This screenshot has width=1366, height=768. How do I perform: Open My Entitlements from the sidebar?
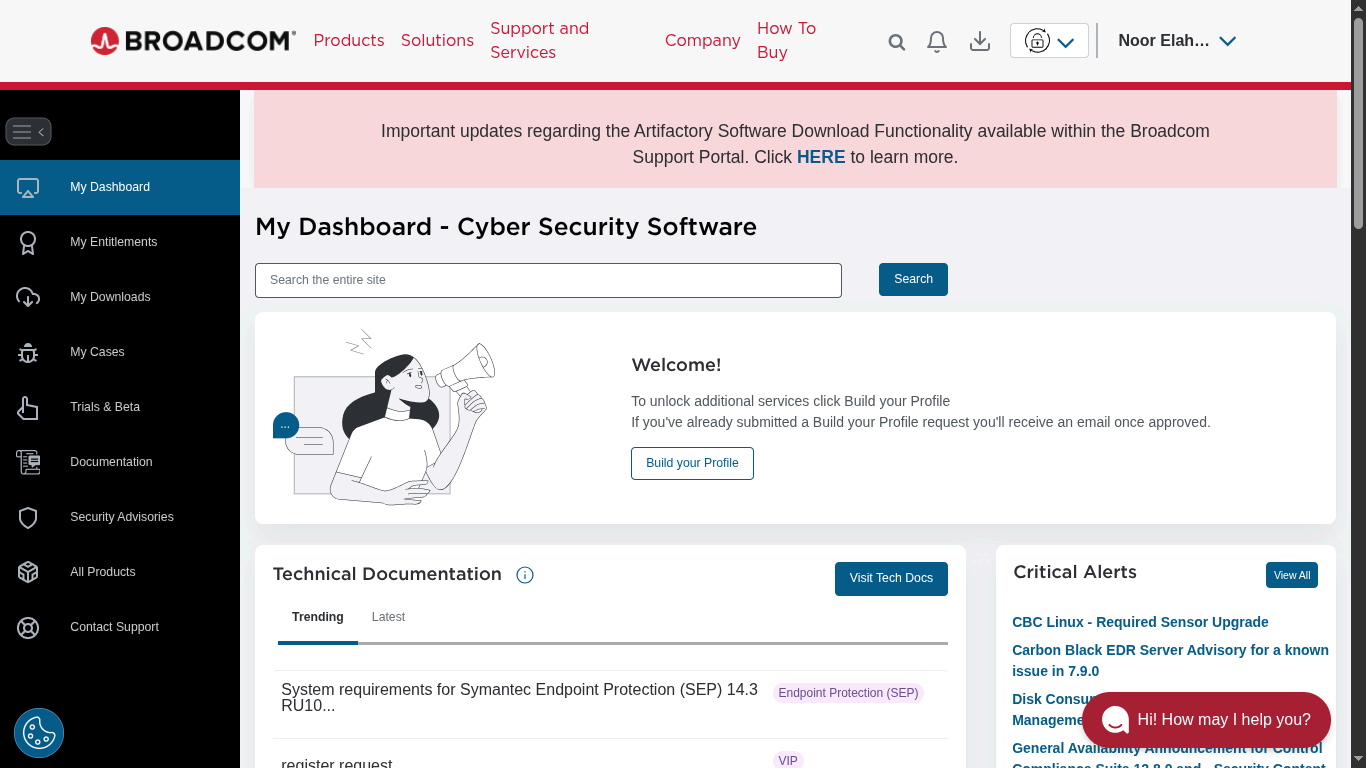tap(113, 241)
